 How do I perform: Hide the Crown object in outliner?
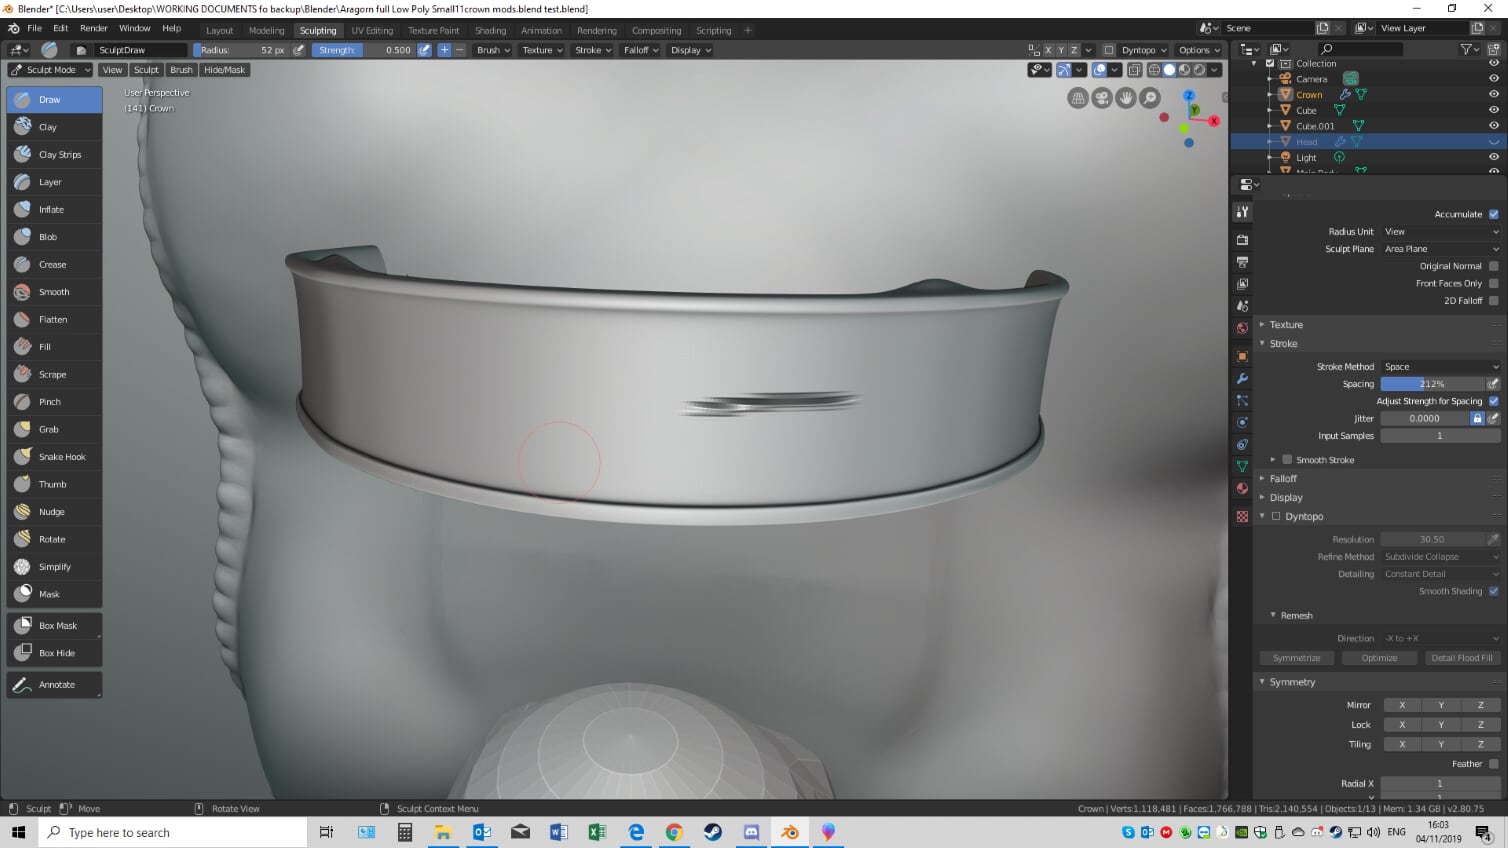pyautogui.click(x=1493, y=95)
